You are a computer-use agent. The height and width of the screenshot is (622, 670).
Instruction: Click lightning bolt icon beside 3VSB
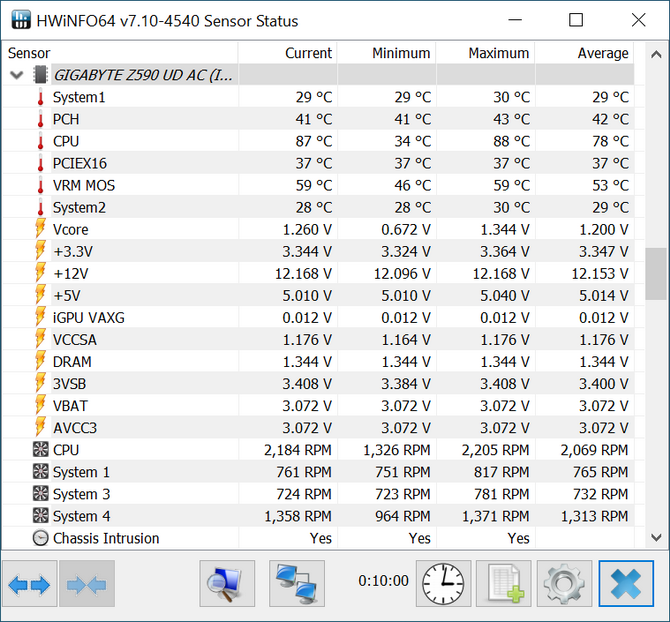tap(40, 383)
